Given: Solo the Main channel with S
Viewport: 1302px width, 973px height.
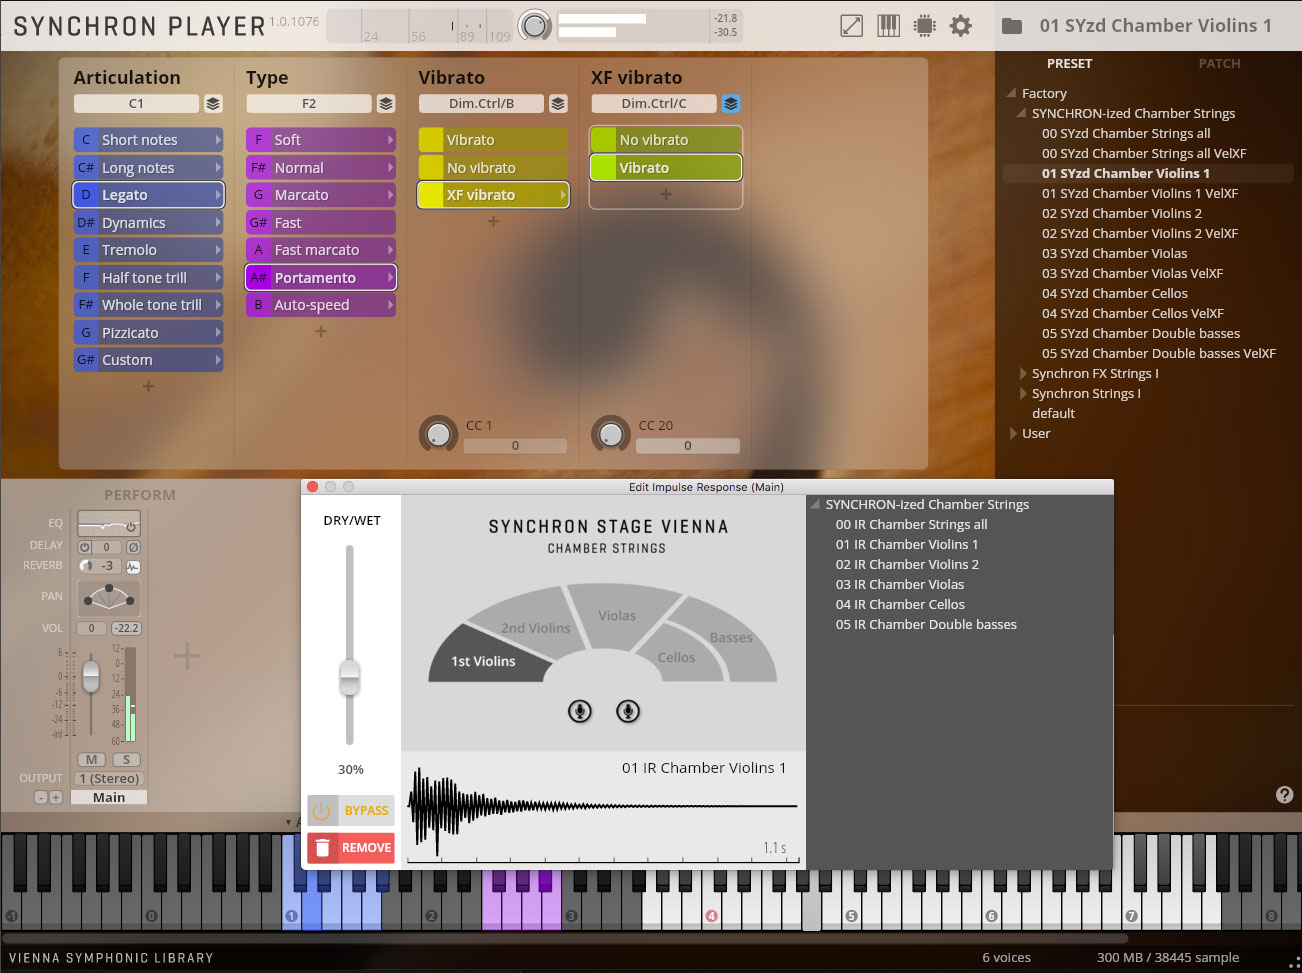Looking at the screenshot, I should click(127, 760).
